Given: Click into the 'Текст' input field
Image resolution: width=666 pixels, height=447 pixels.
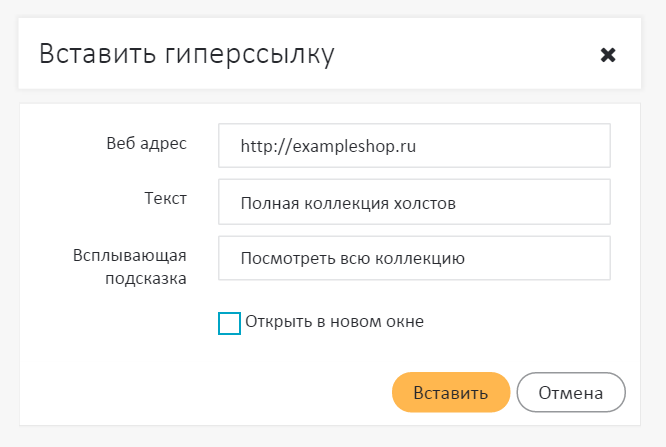Looking at the screenshot, I should (x=414, y=202).
